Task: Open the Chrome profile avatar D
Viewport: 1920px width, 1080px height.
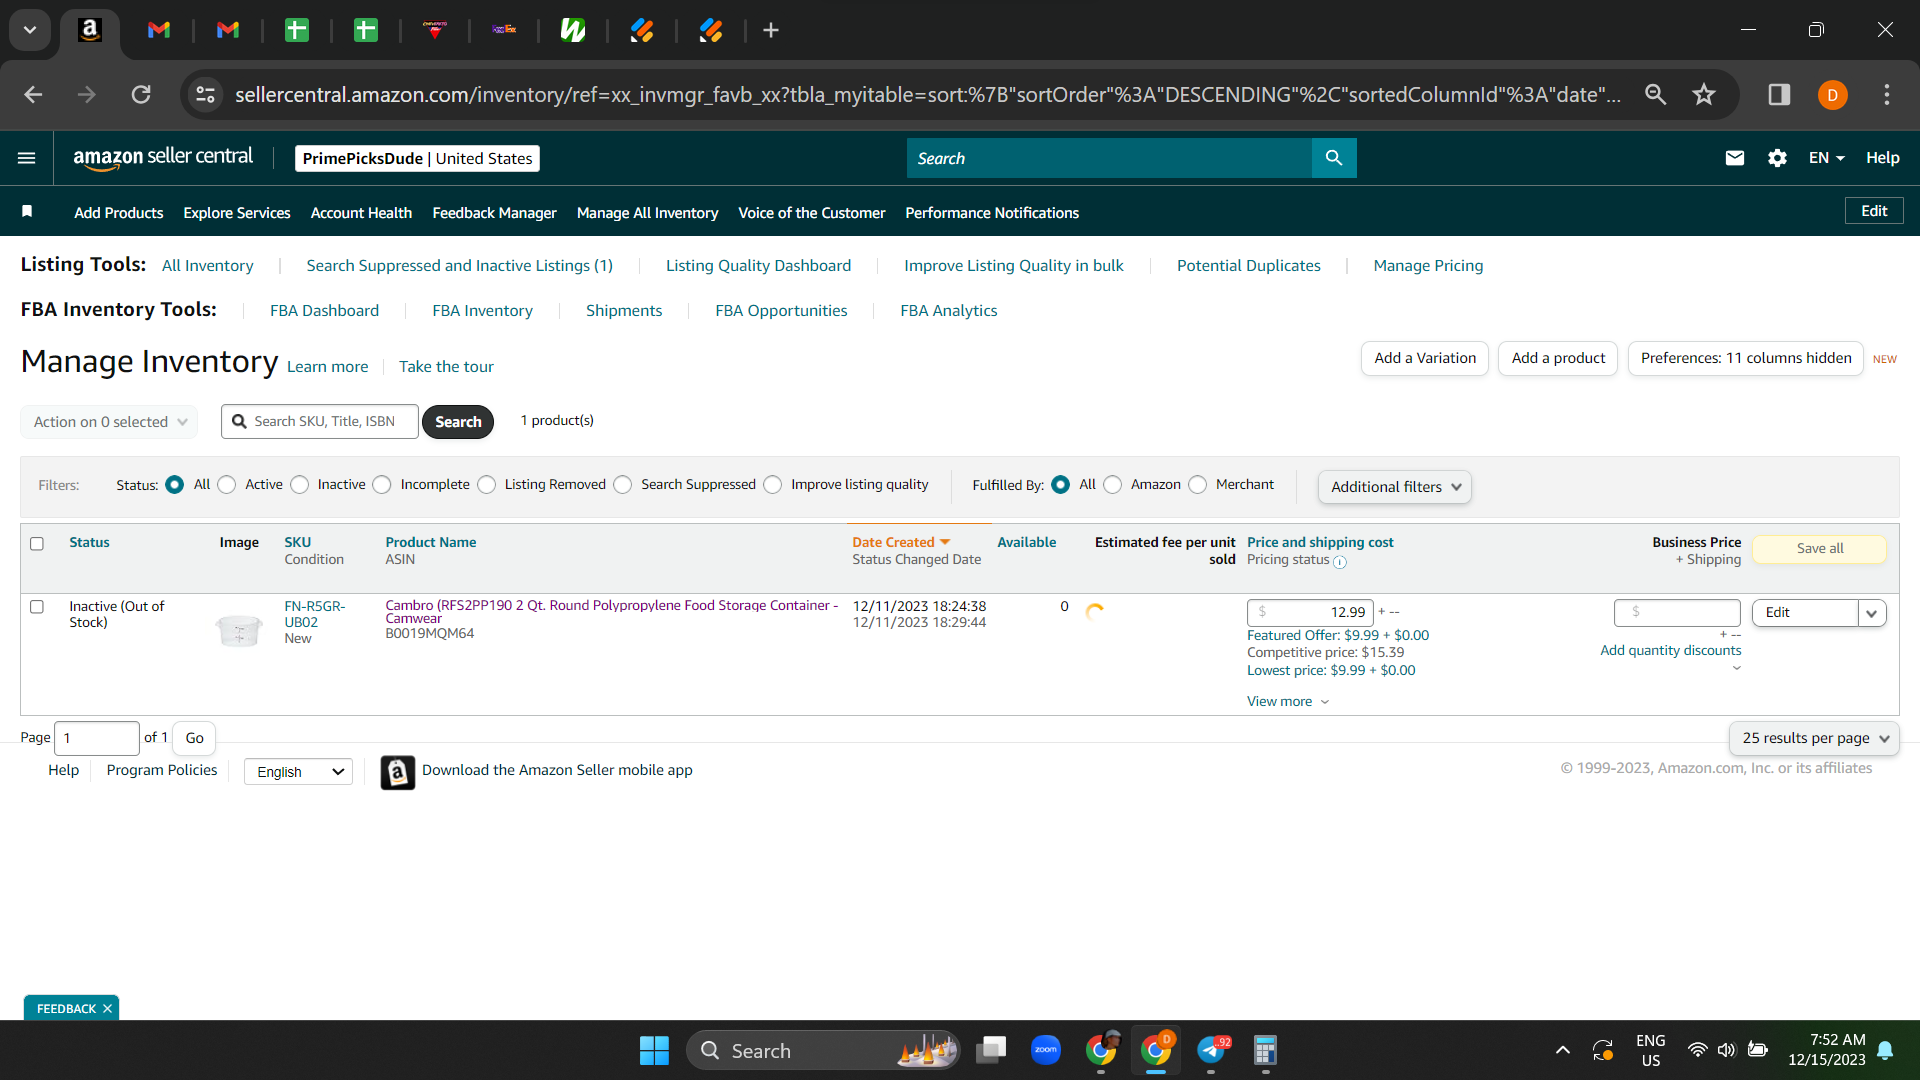Action: pyautogui.click(x=1833, y=95)
